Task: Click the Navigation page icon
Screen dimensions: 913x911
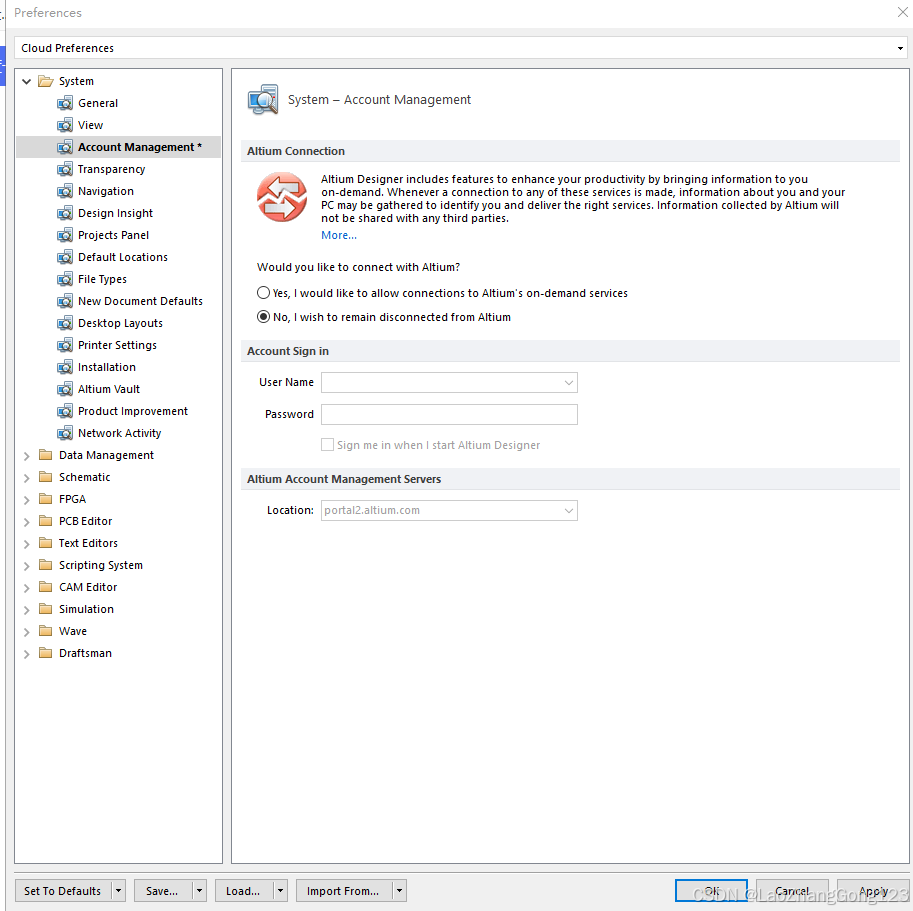Action: (65, 192)
